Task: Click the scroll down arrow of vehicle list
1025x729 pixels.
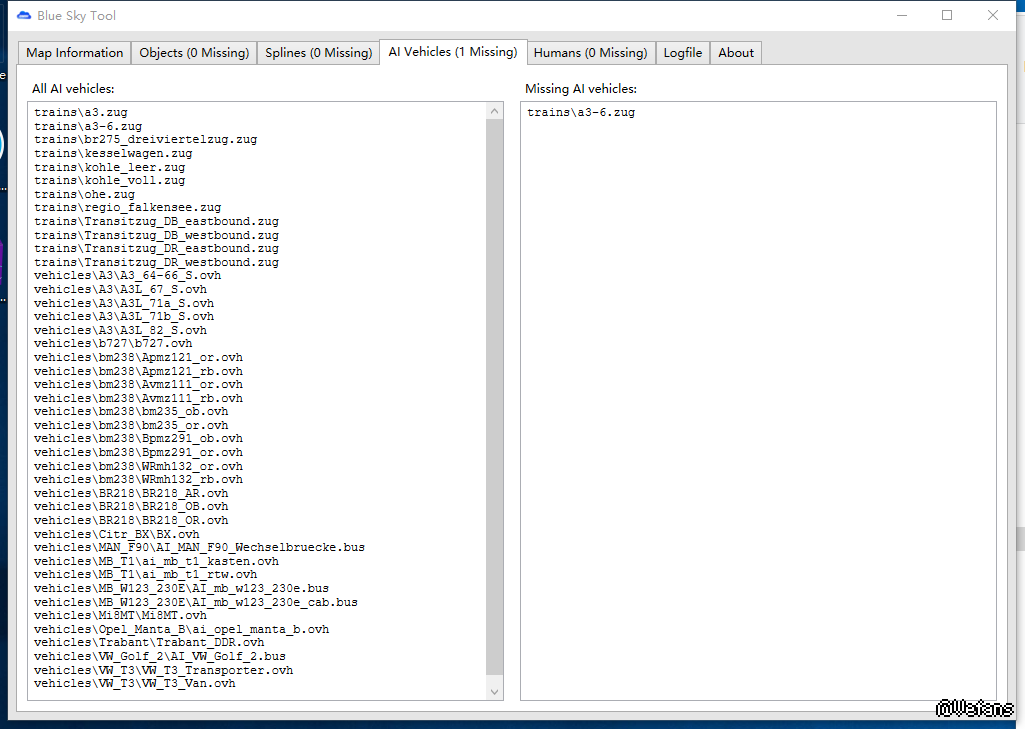Action: [495, 691]
